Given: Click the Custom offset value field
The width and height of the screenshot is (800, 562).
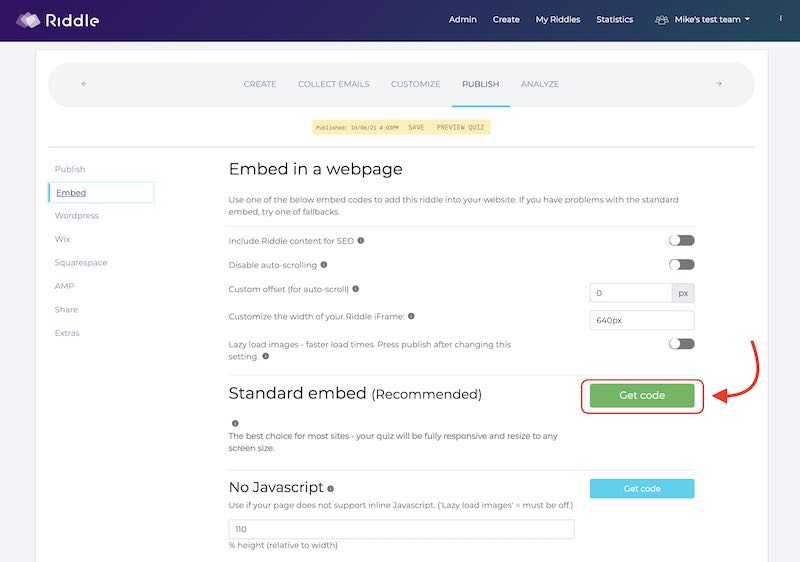Looking at the screenshot, I should click(631, 293).
